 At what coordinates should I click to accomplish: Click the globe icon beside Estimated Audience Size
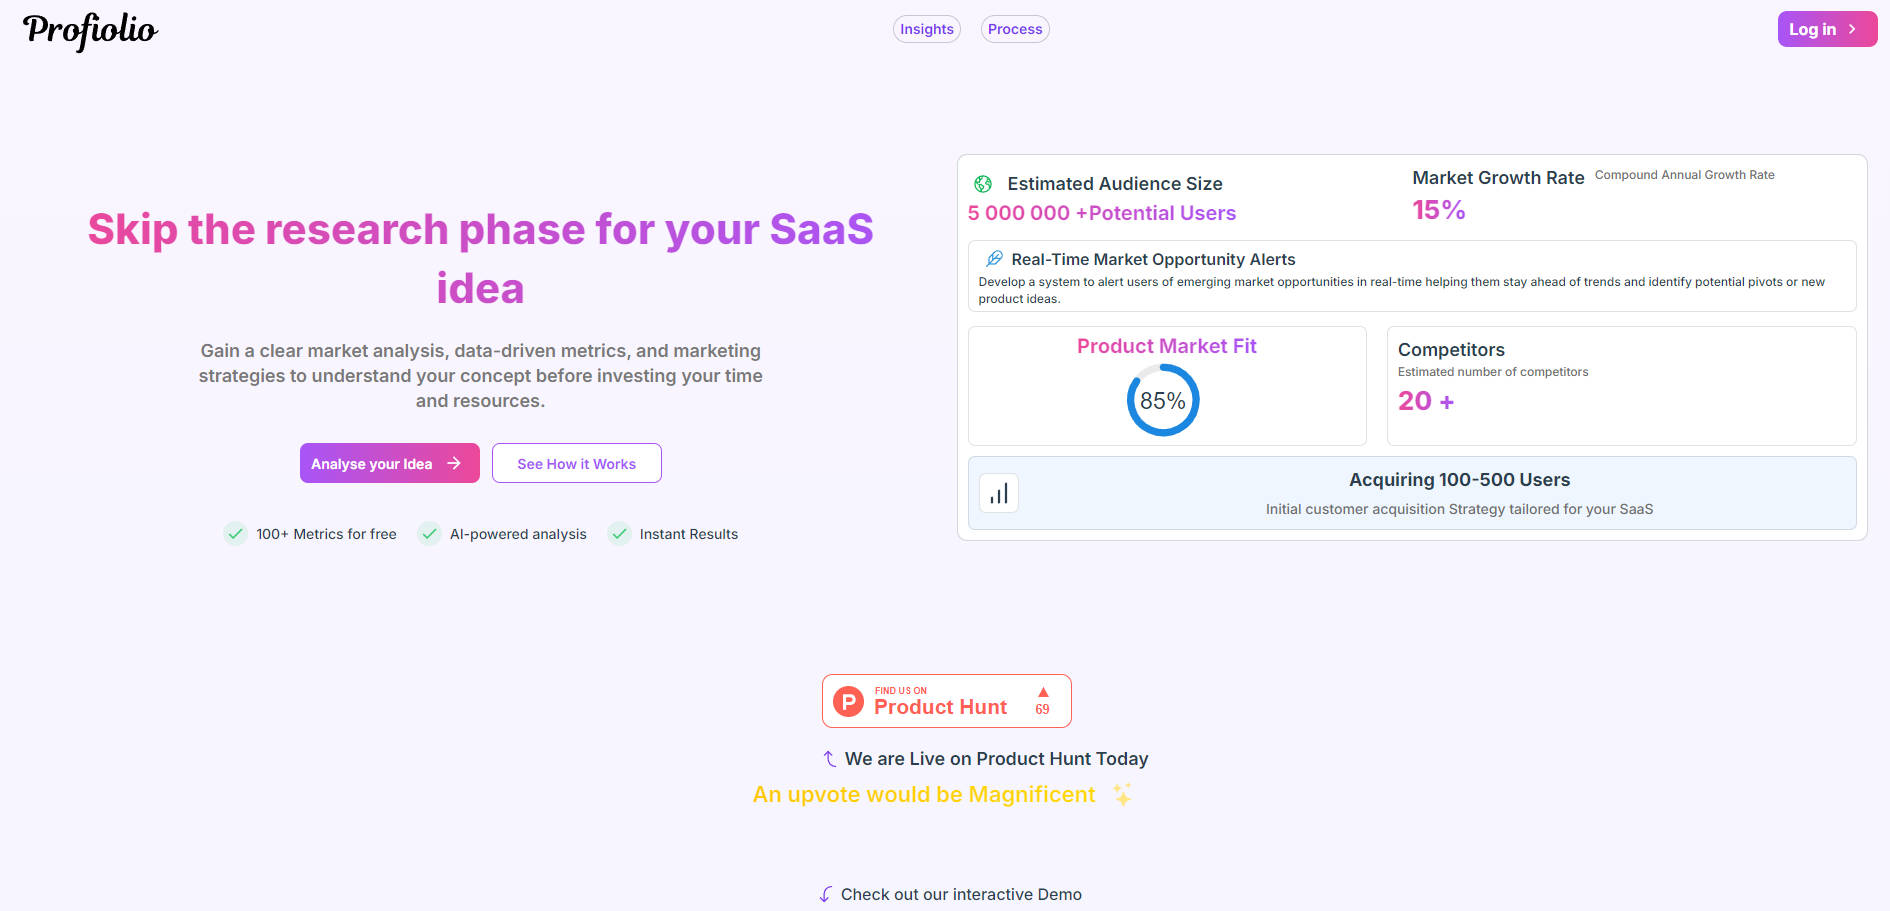pos(983,184)
